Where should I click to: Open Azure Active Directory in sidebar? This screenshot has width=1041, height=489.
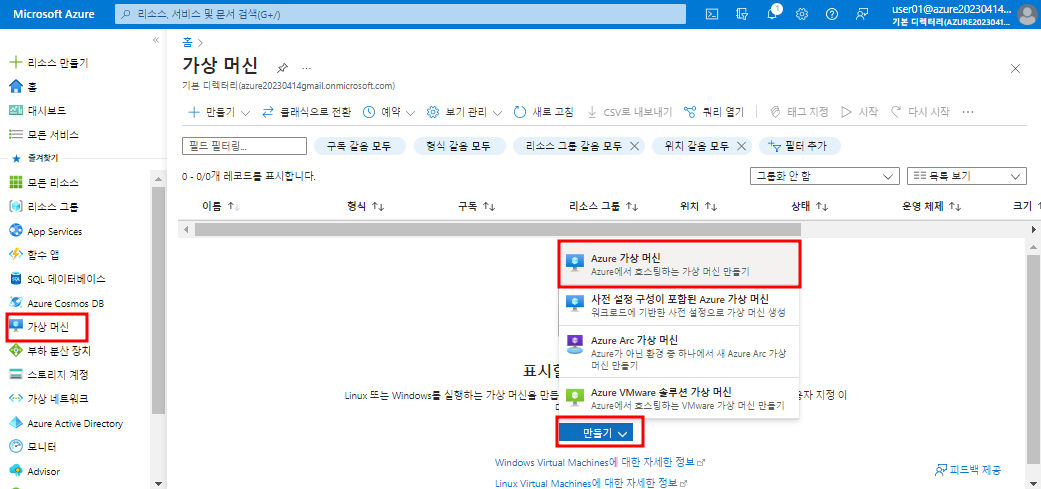pos(66,423)
